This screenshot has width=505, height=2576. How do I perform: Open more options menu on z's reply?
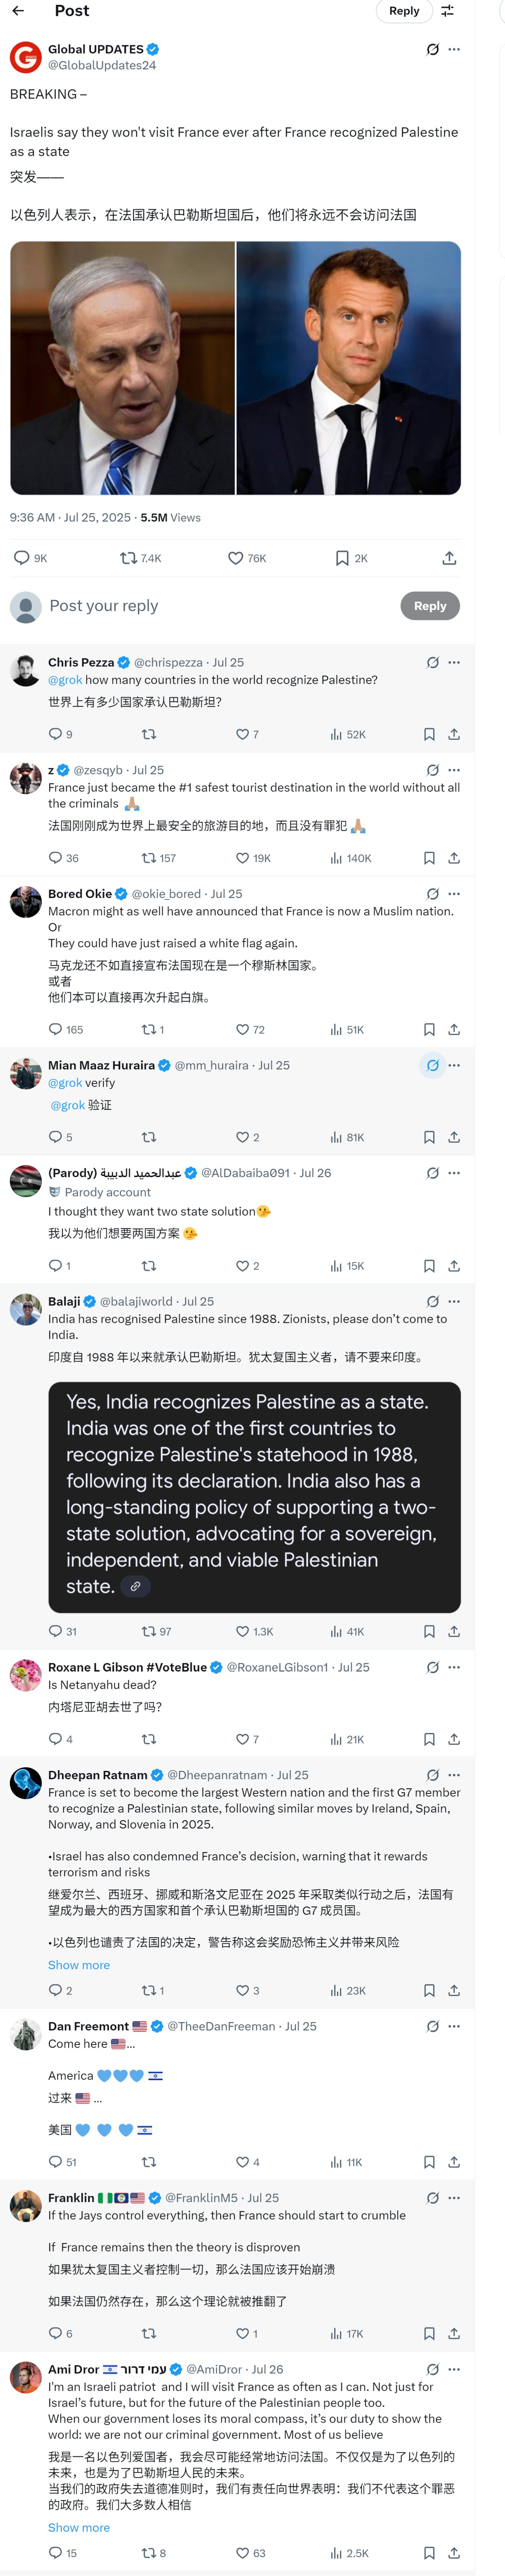[x=454, y=770]
